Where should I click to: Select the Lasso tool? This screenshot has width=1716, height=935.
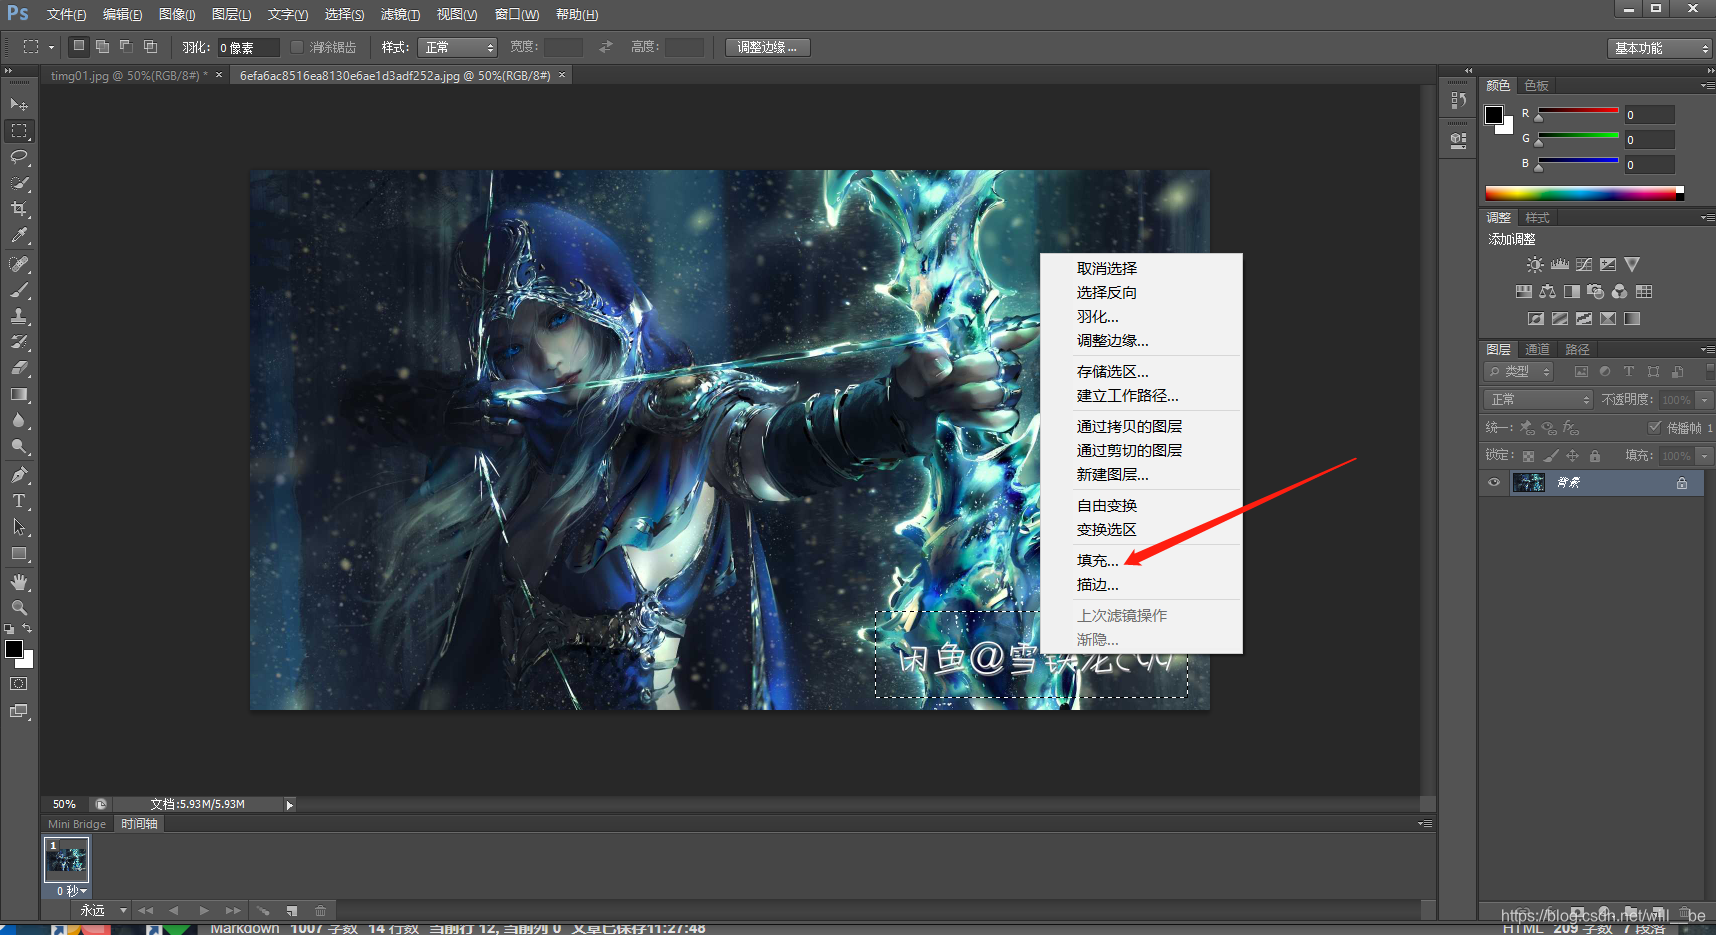pyautogui.click(x=19, y=157)
